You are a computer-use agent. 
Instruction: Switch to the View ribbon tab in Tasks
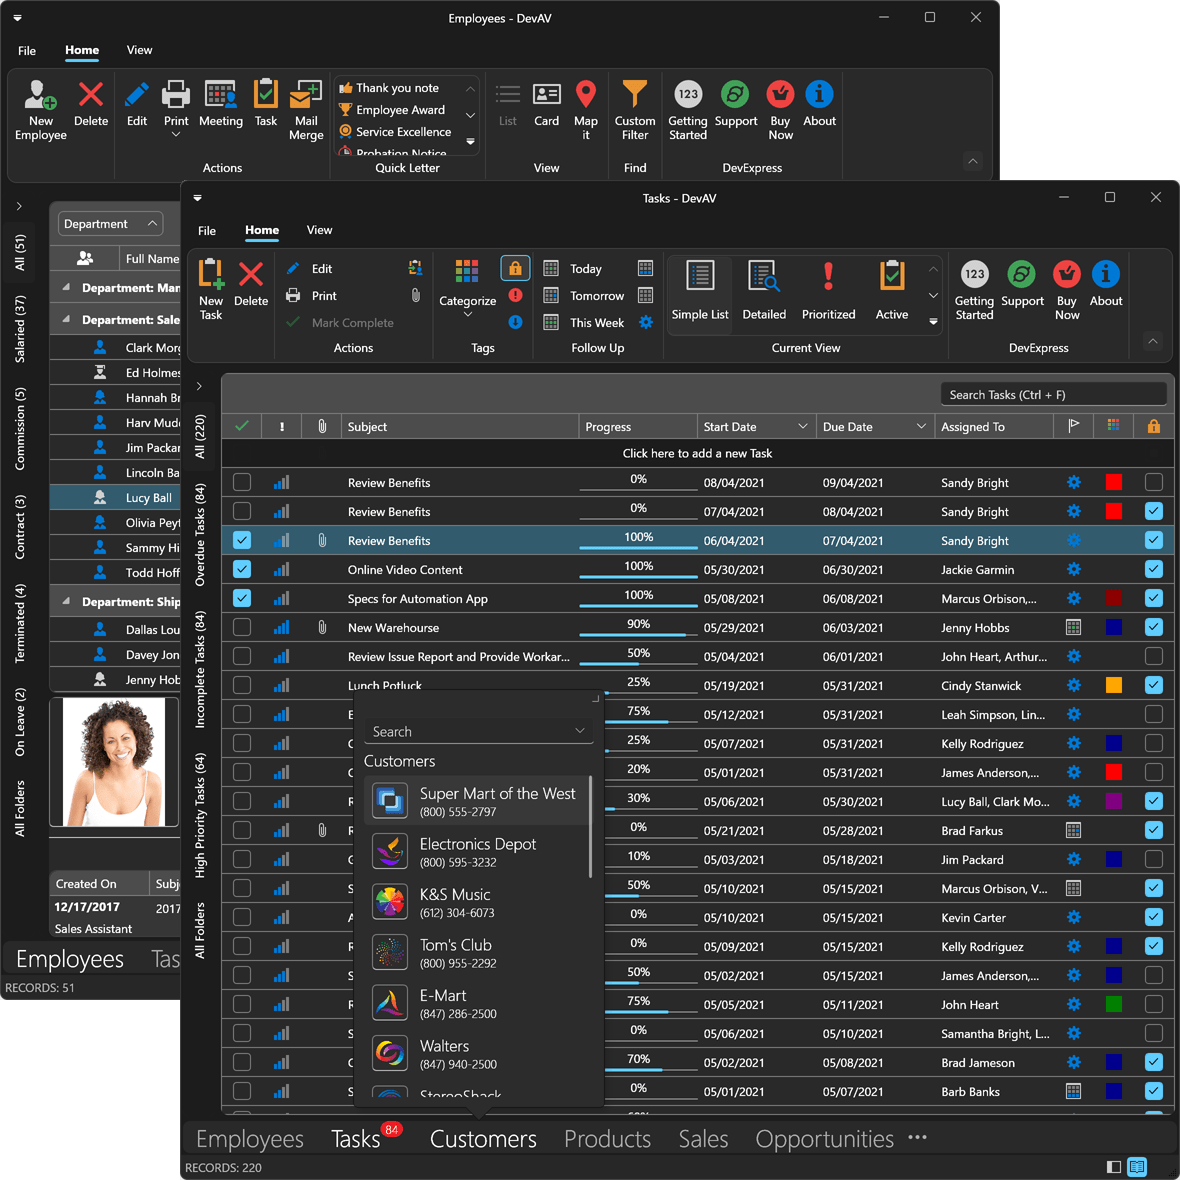click(319, 230)
